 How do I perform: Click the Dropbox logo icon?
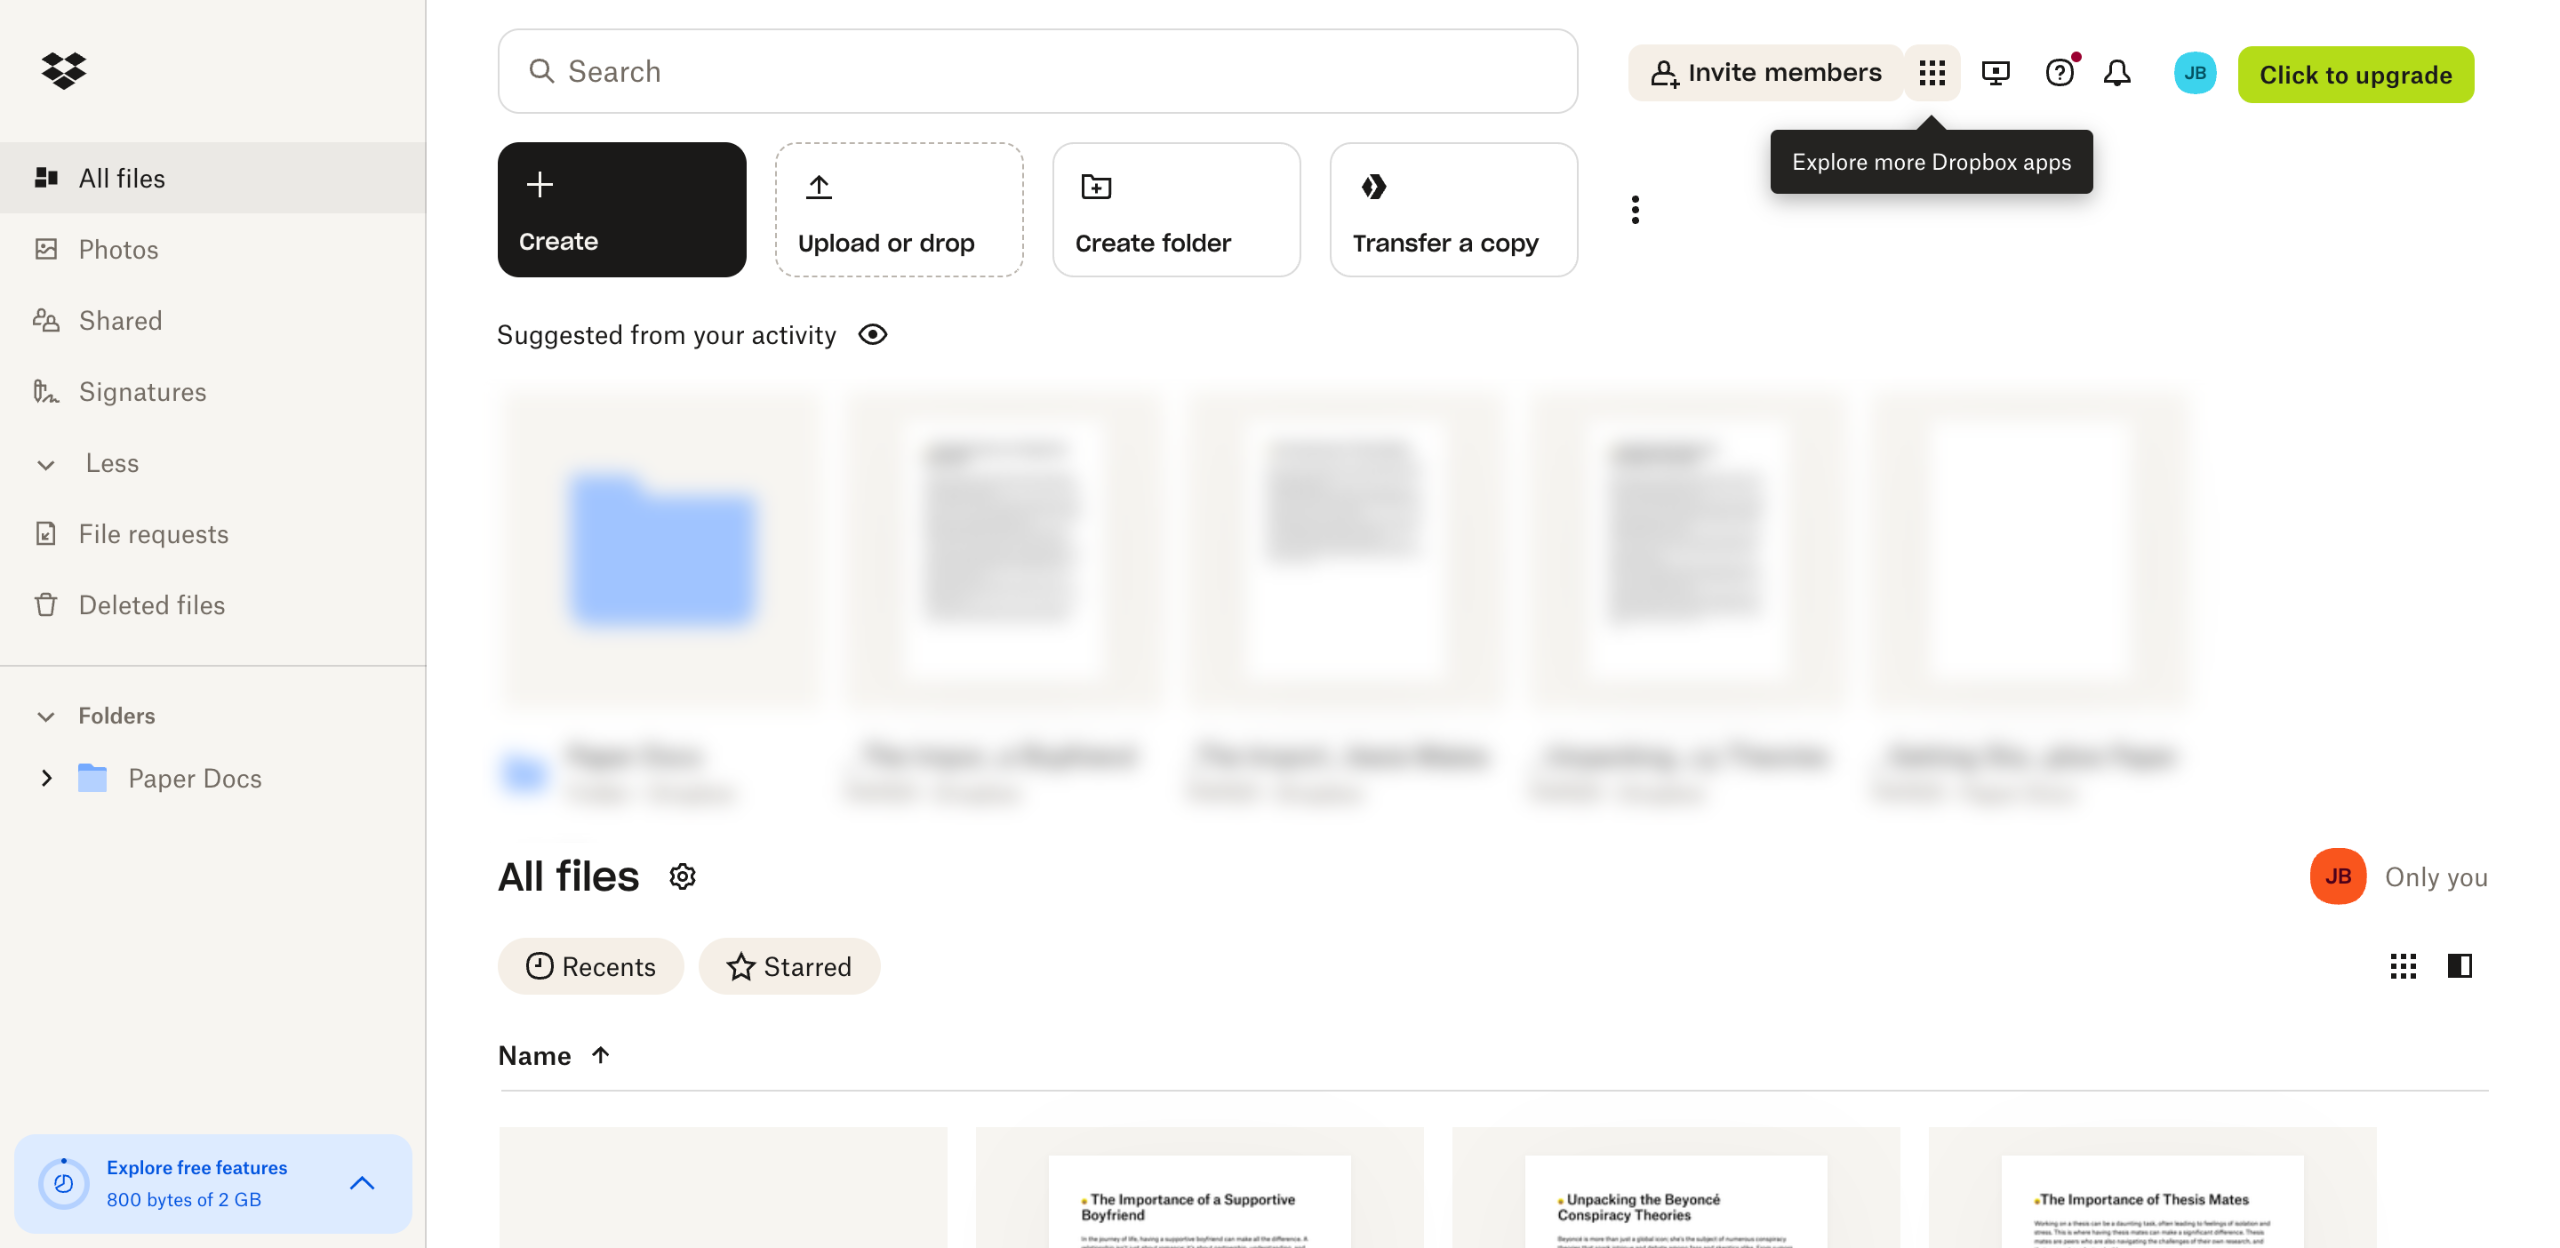click(64, 70)
